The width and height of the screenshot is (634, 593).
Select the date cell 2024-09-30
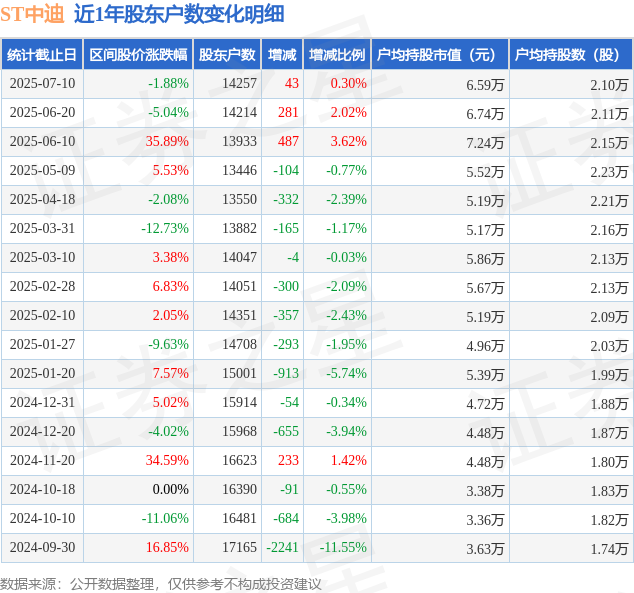pyautogui.click(x=42, y=547)
